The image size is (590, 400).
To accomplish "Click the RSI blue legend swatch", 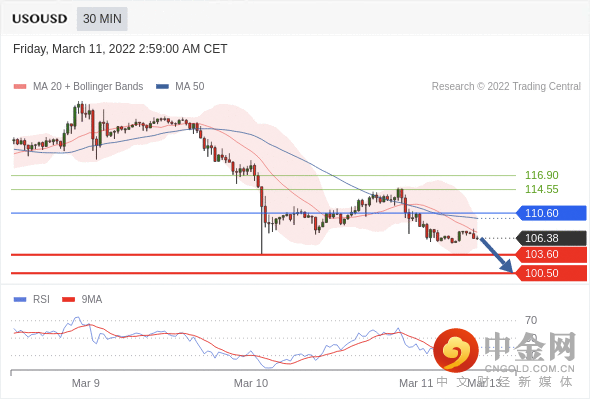I will (20, 300).
